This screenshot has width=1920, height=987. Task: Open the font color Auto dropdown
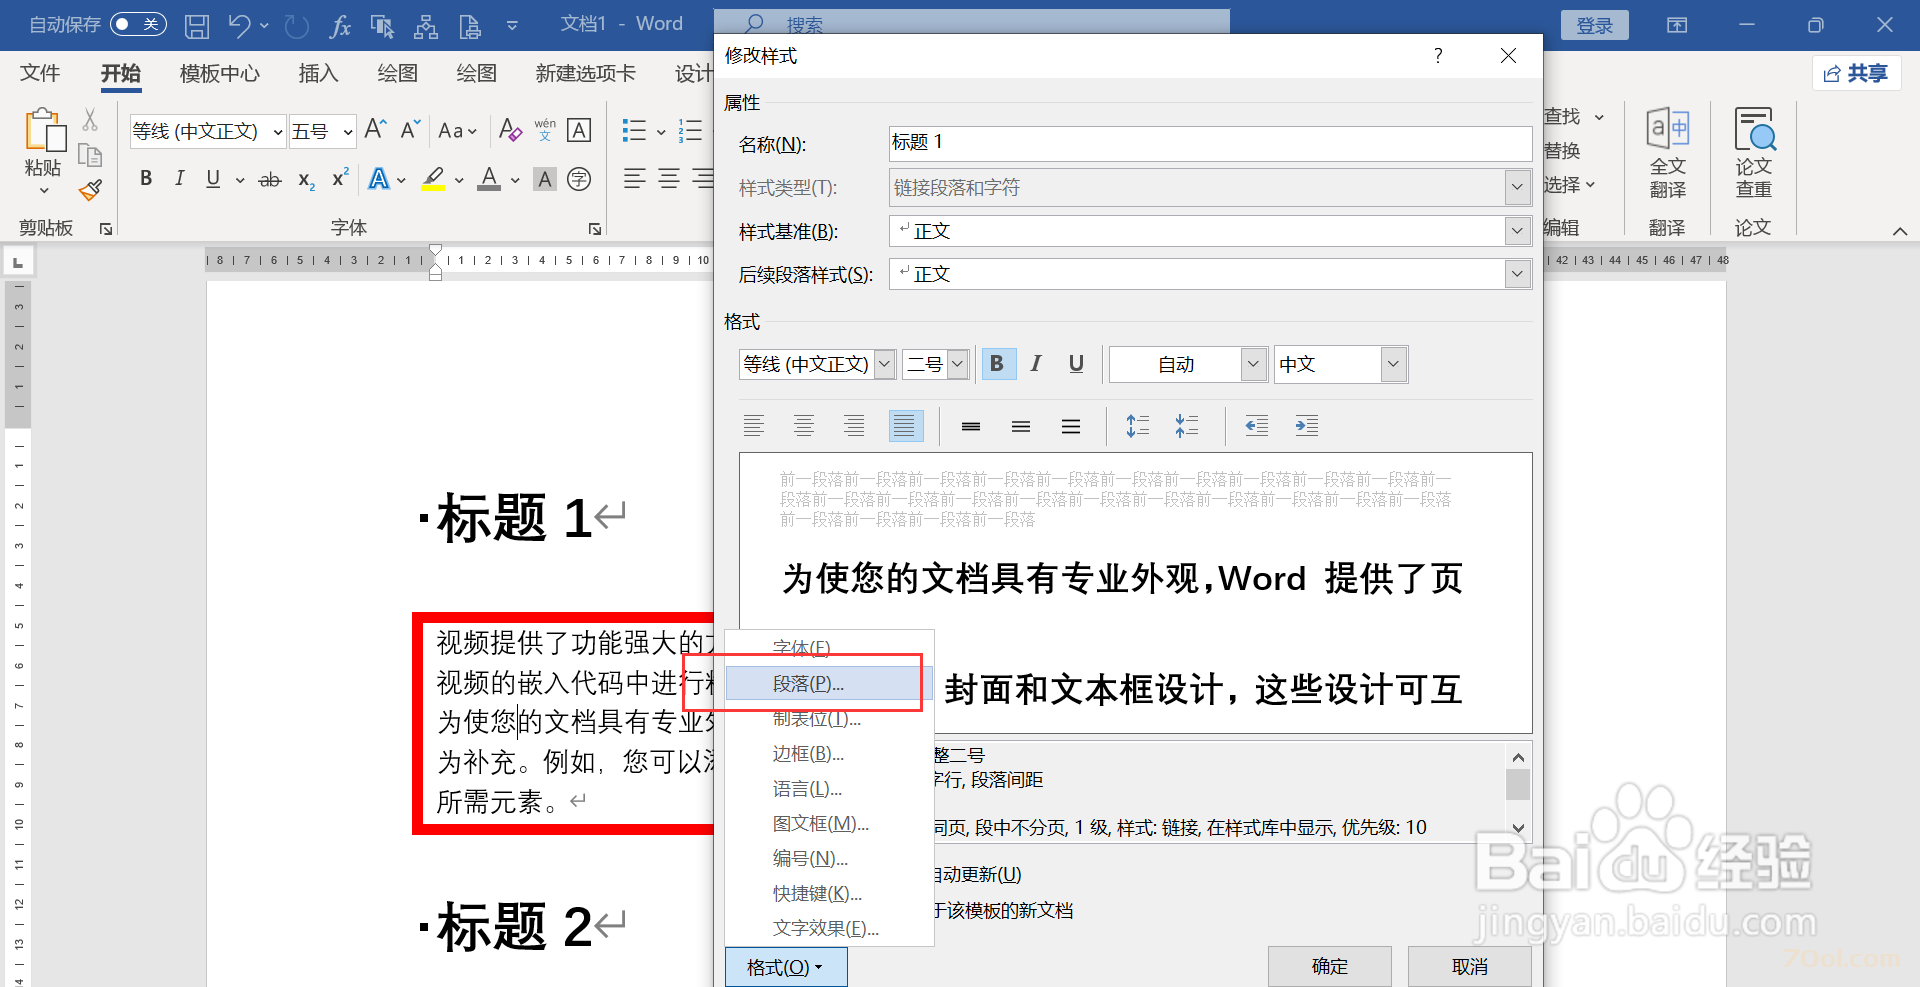point(1254,364)
